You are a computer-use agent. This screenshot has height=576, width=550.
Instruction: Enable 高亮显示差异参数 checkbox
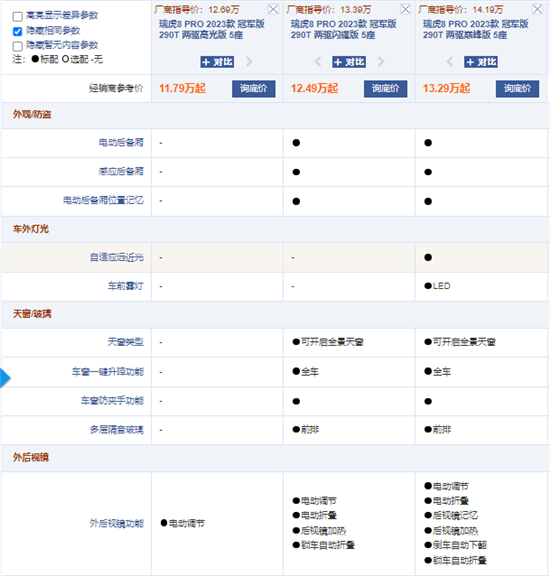click(18, 17)
